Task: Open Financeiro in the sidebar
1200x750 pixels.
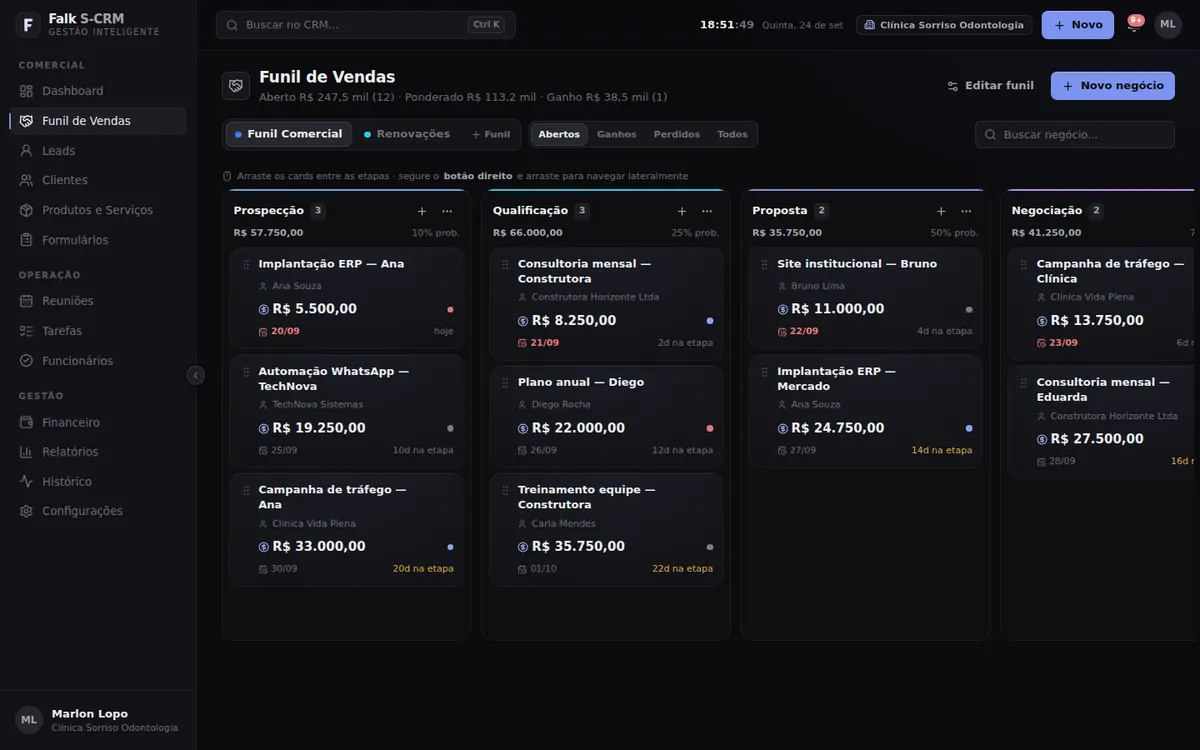Action: (98, 423)
